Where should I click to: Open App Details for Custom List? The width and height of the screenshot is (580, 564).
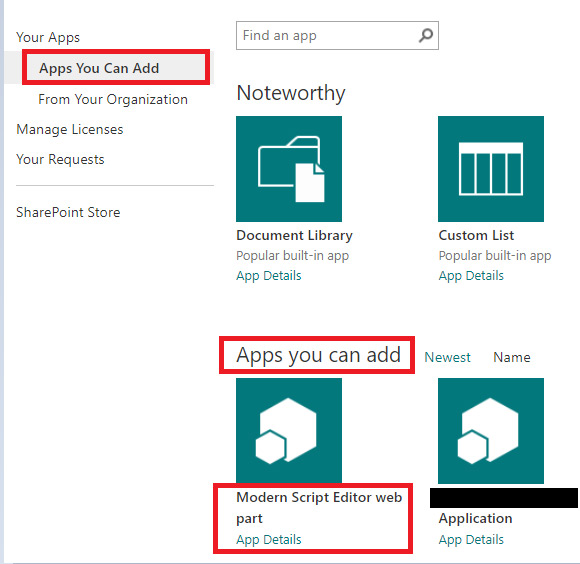pyautogui.click(x=471, y=276)
